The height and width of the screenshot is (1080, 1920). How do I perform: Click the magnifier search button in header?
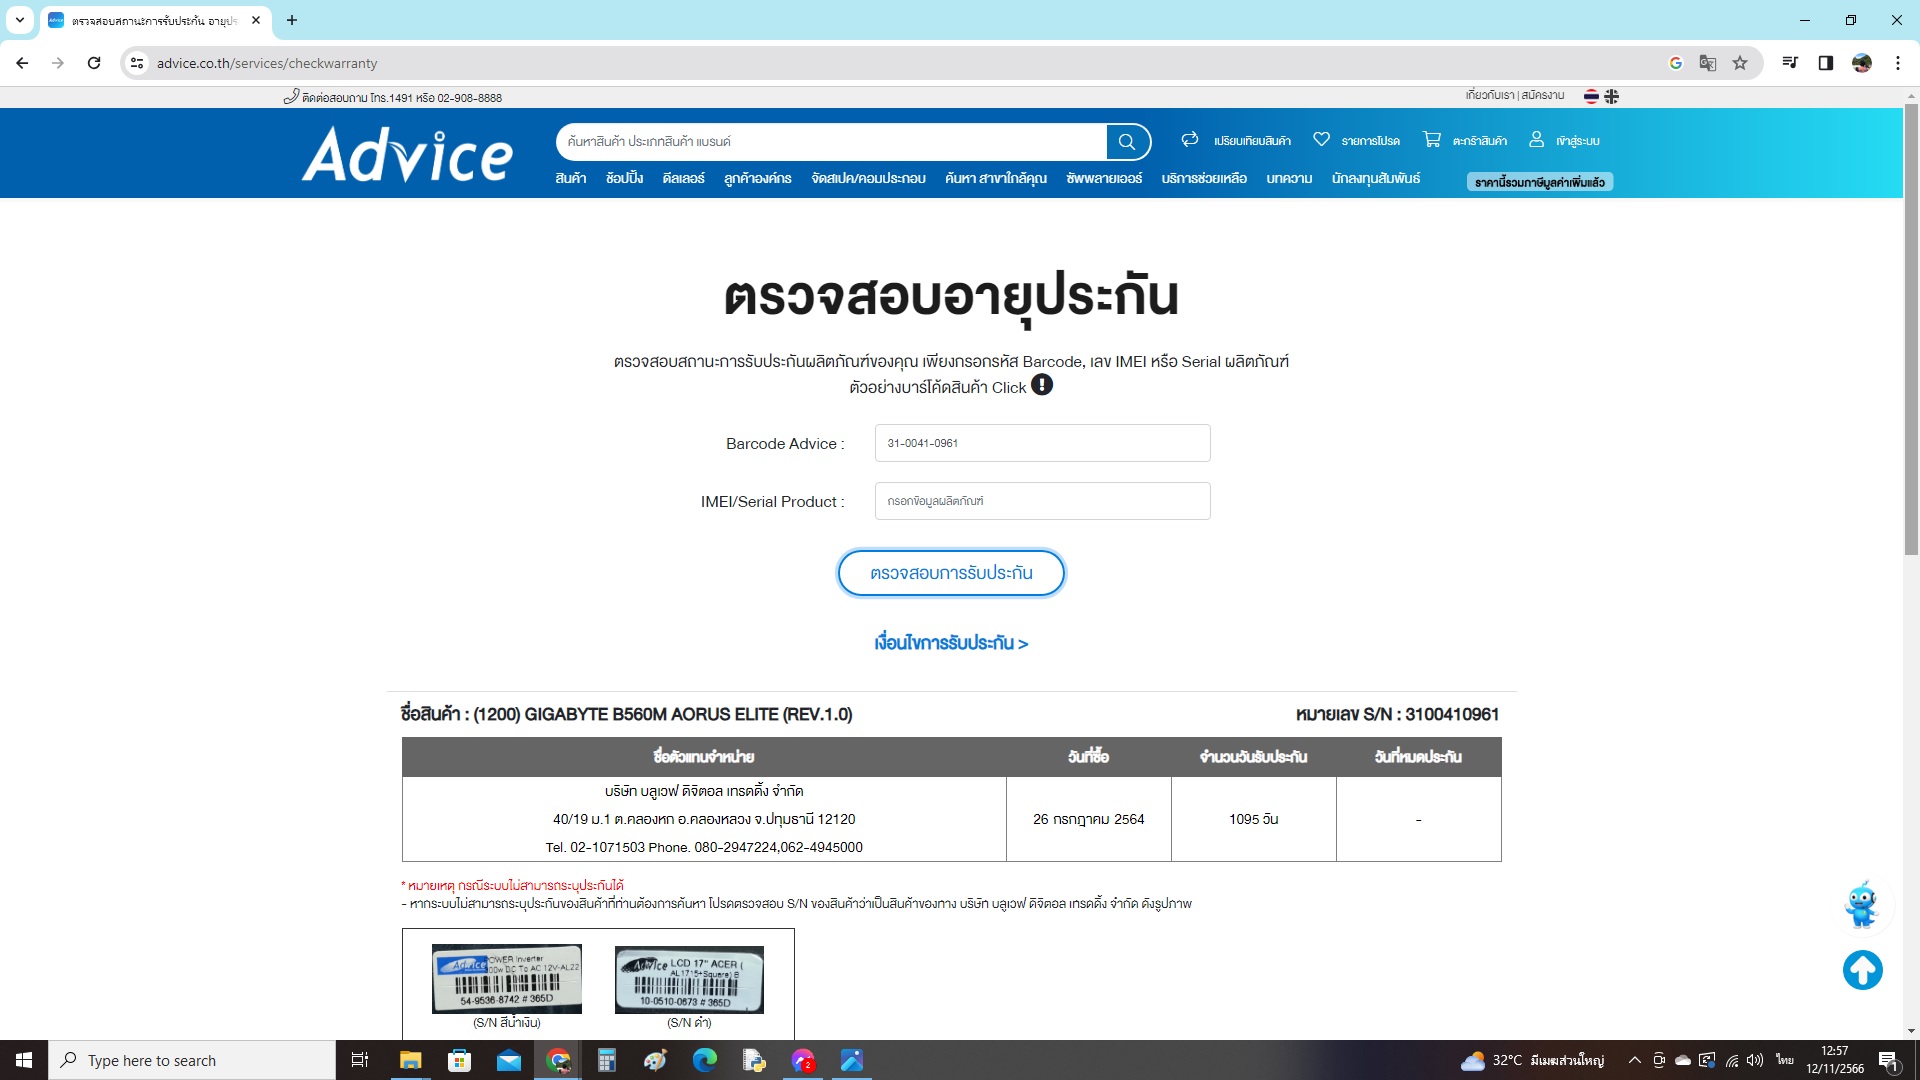1127,142
